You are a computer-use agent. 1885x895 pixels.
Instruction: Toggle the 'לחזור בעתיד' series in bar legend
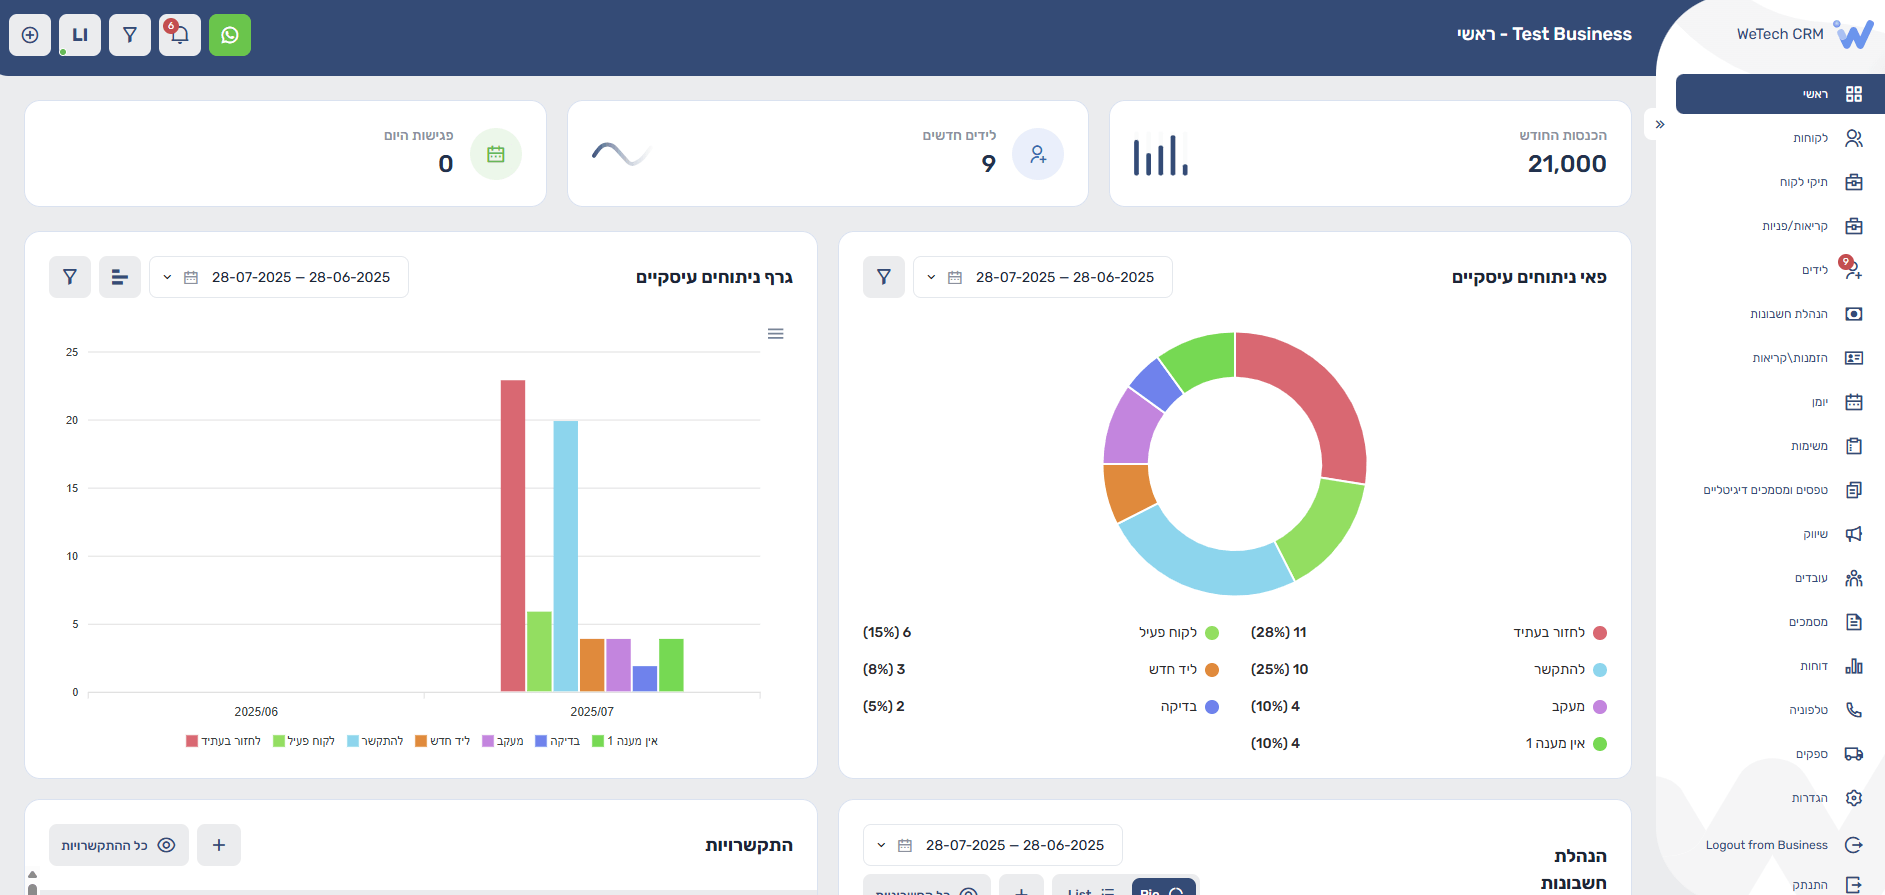coord(223,741)
